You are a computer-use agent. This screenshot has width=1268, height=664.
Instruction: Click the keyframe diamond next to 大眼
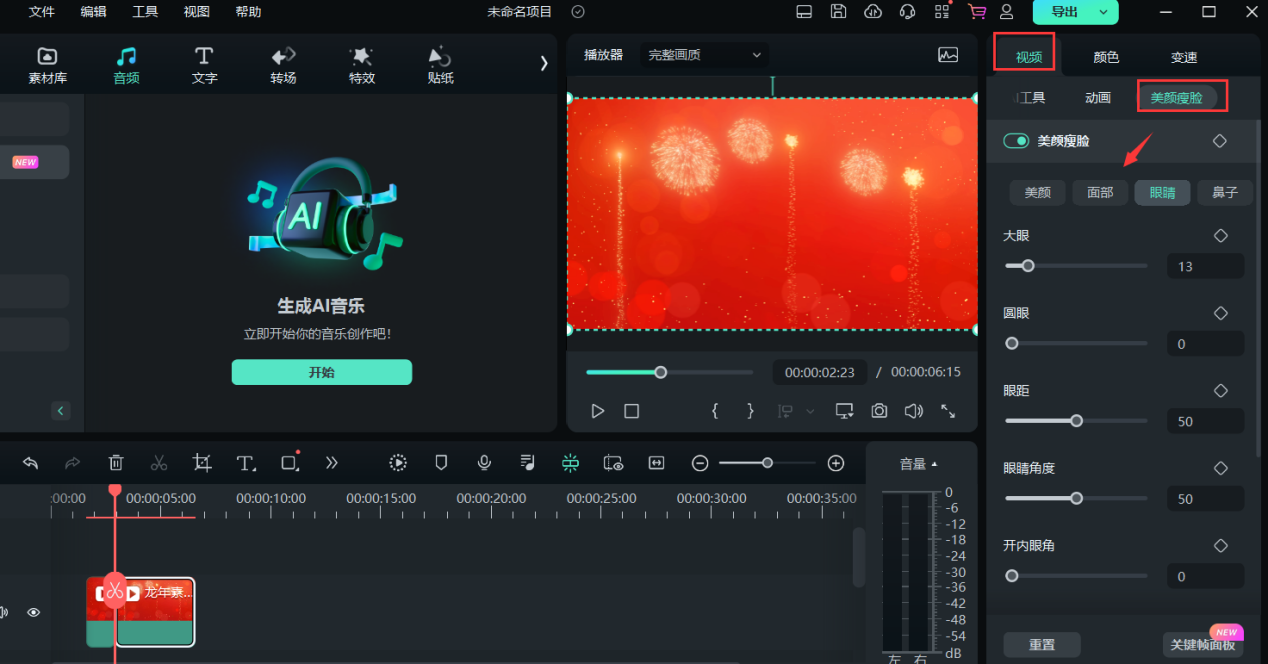pos(1220,235)
